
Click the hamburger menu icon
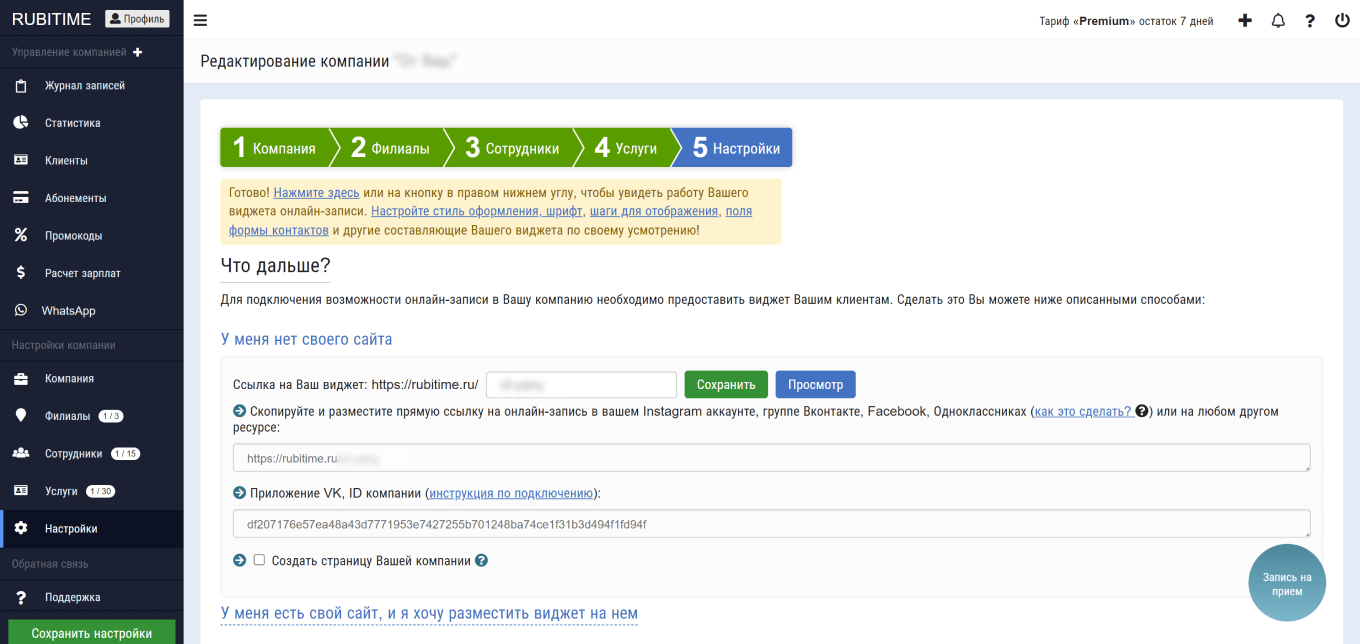pyautogui.click(x=201, y=20)
